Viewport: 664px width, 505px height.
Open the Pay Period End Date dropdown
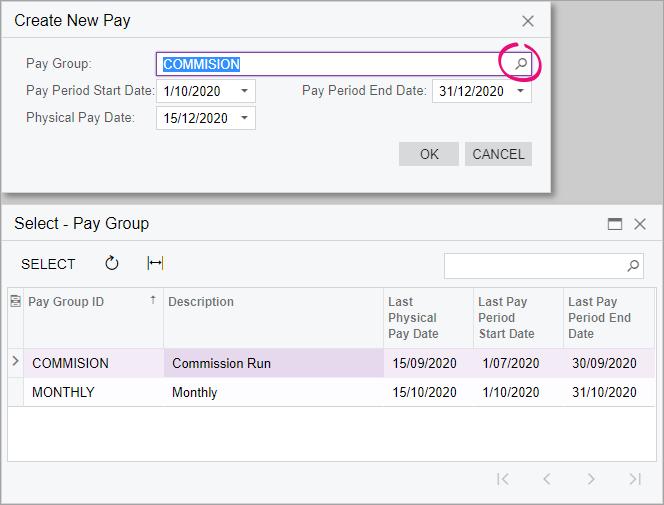click(520, 91)
